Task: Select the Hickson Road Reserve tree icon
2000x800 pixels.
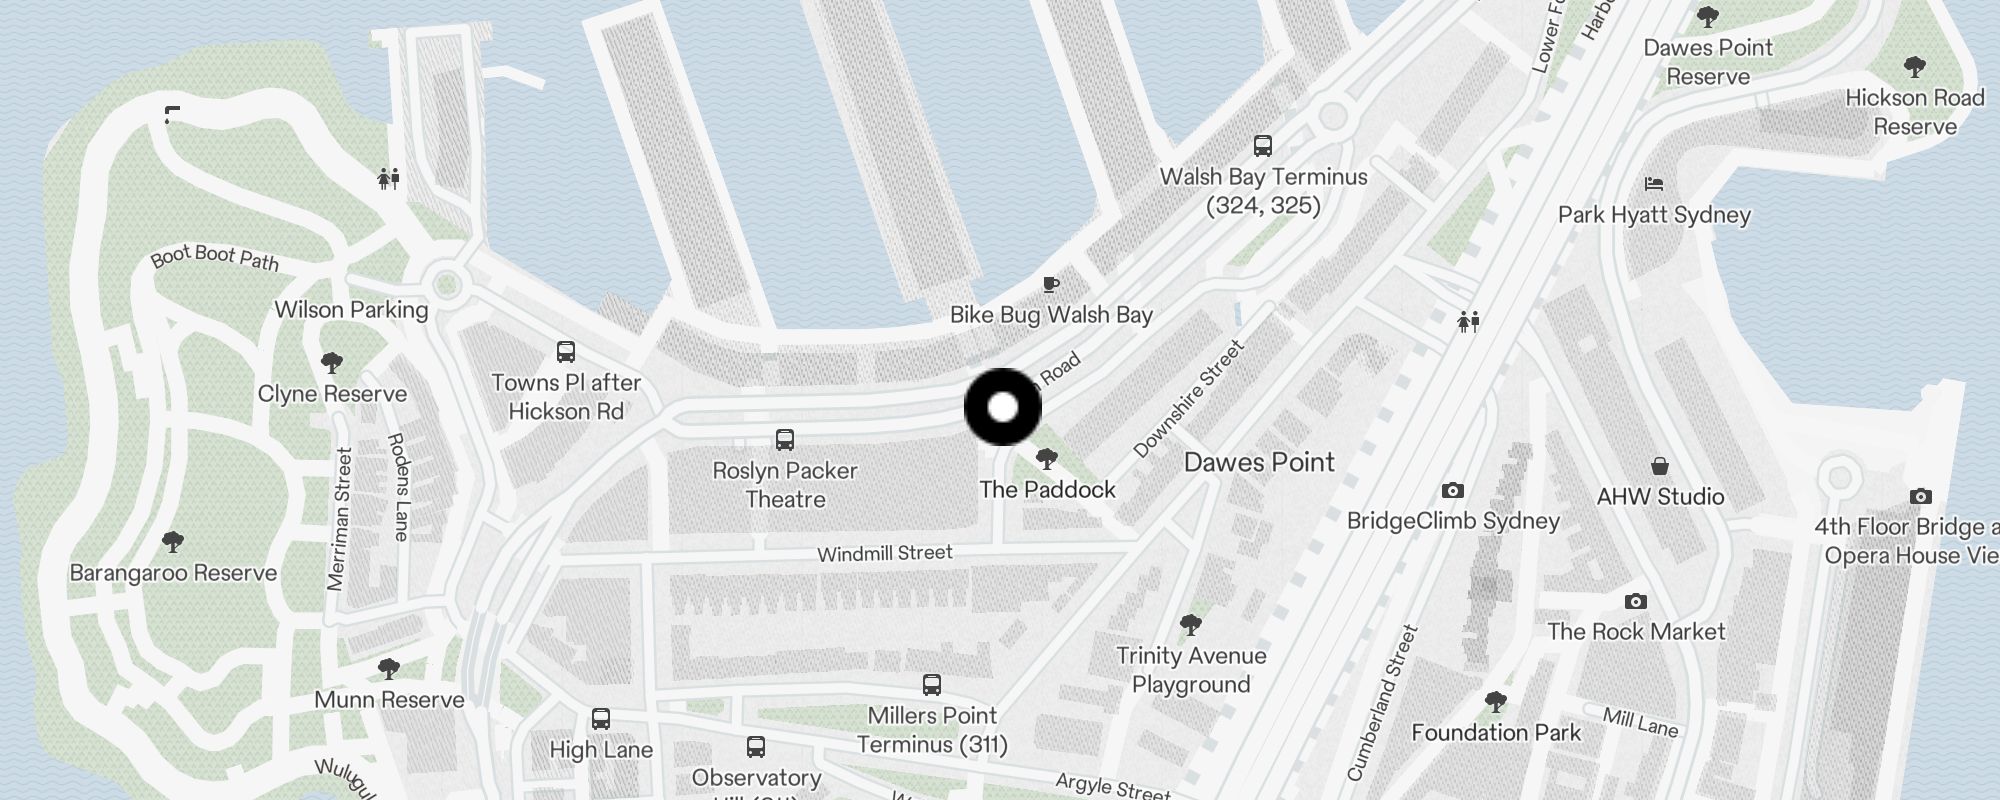Action: [x=1915, y=67]
